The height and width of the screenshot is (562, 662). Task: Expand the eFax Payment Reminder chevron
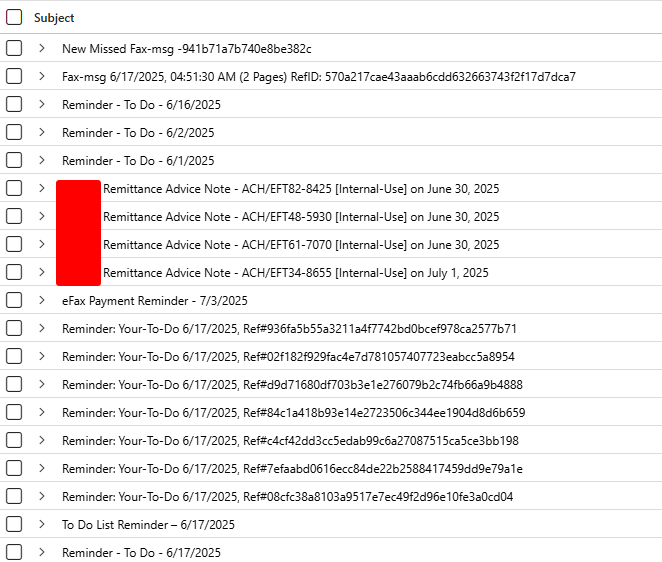(x=41, y=300)
